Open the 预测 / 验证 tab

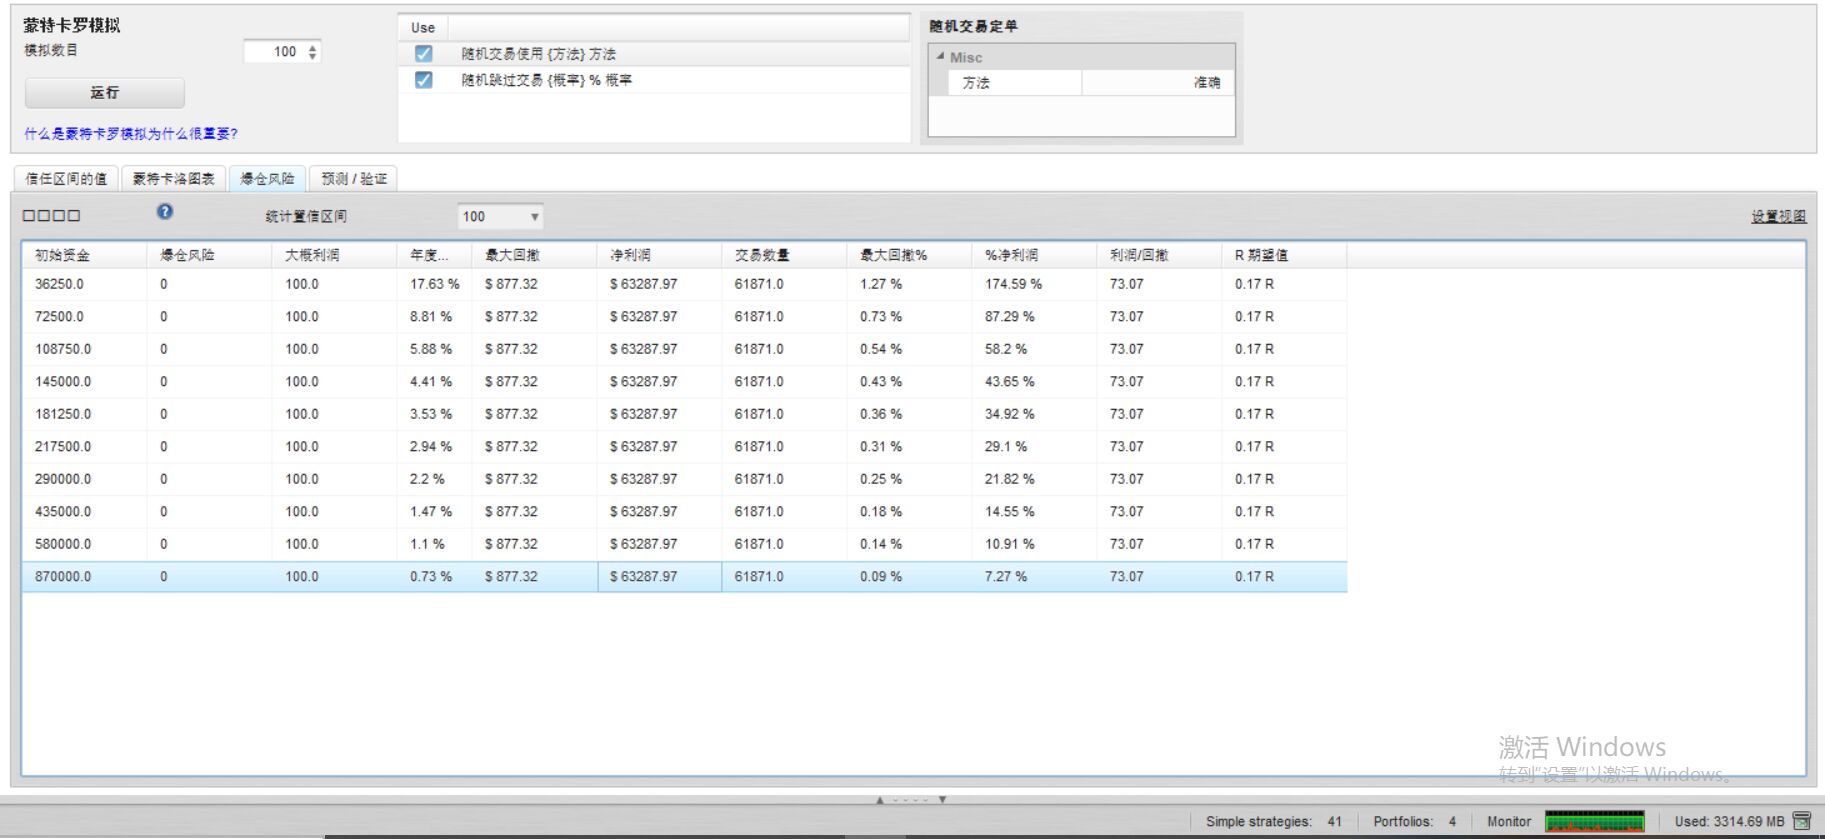click(354, 179)
